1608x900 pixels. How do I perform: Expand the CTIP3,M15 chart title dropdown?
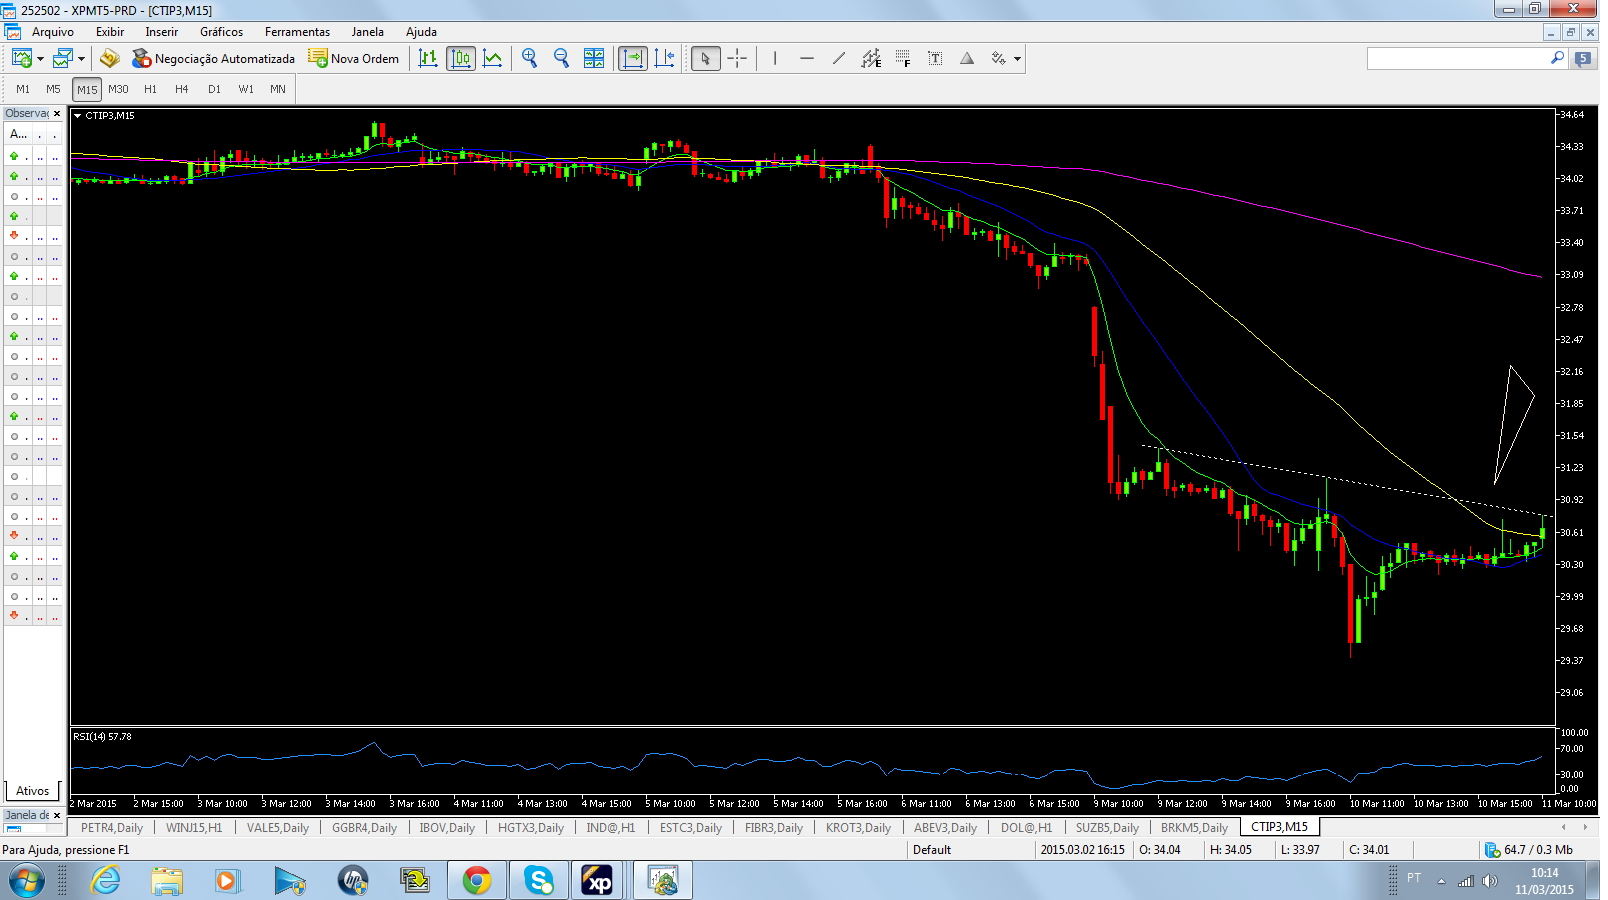(78, 116)
